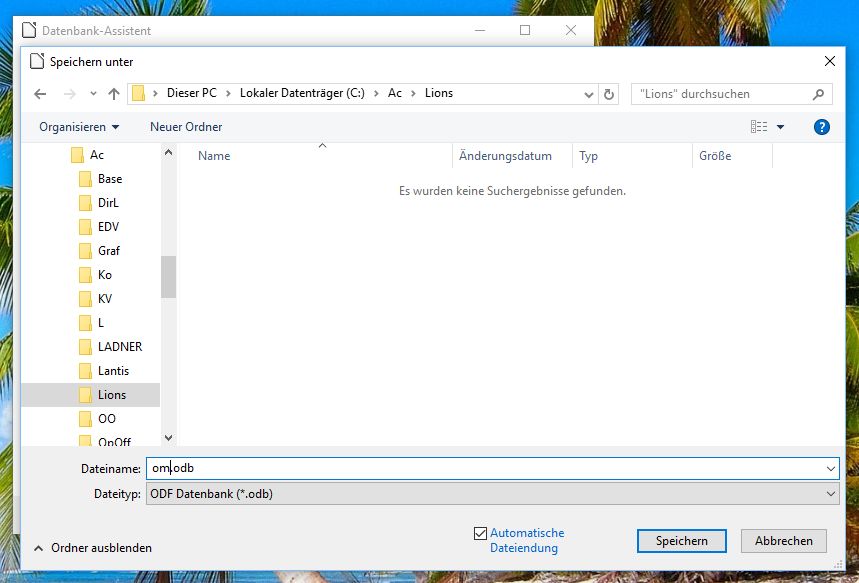Click Lions in breadcrumb path
The image size is (859, 583).
439,93
